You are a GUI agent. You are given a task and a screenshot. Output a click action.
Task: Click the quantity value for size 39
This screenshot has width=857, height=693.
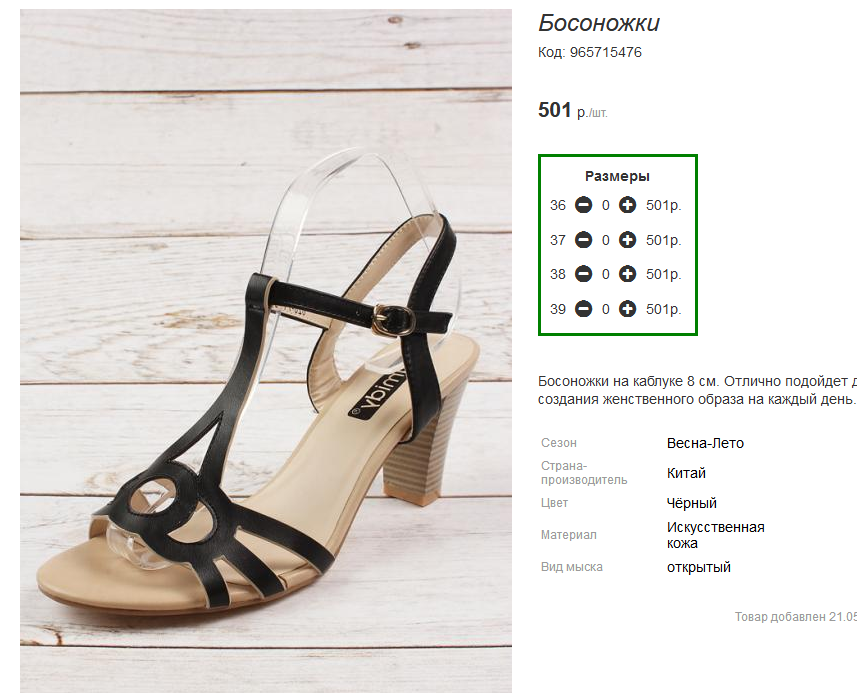pos(606,309)
